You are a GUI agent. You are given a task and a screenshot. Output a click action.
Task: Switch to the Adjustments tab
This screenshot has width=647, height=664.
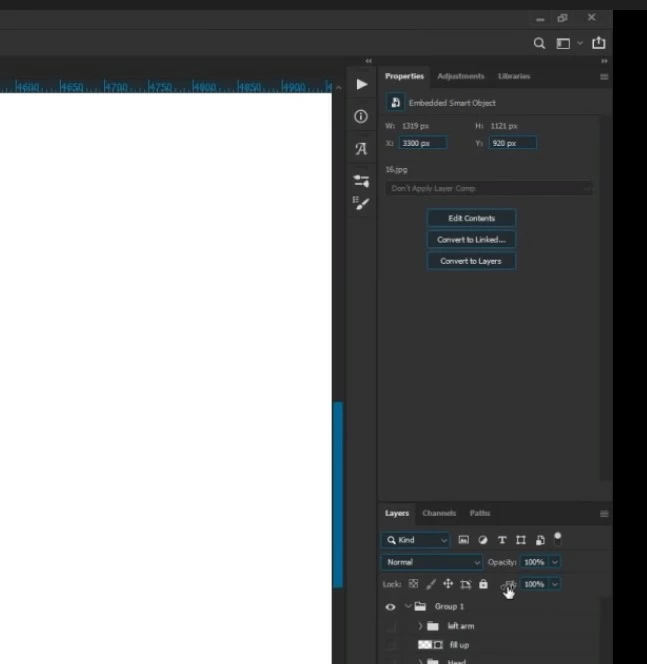coord(461,76)
